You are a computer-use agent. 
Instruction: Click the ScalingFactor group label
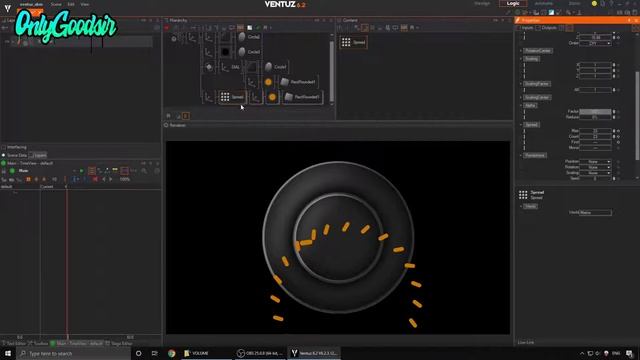click(537, 84)
